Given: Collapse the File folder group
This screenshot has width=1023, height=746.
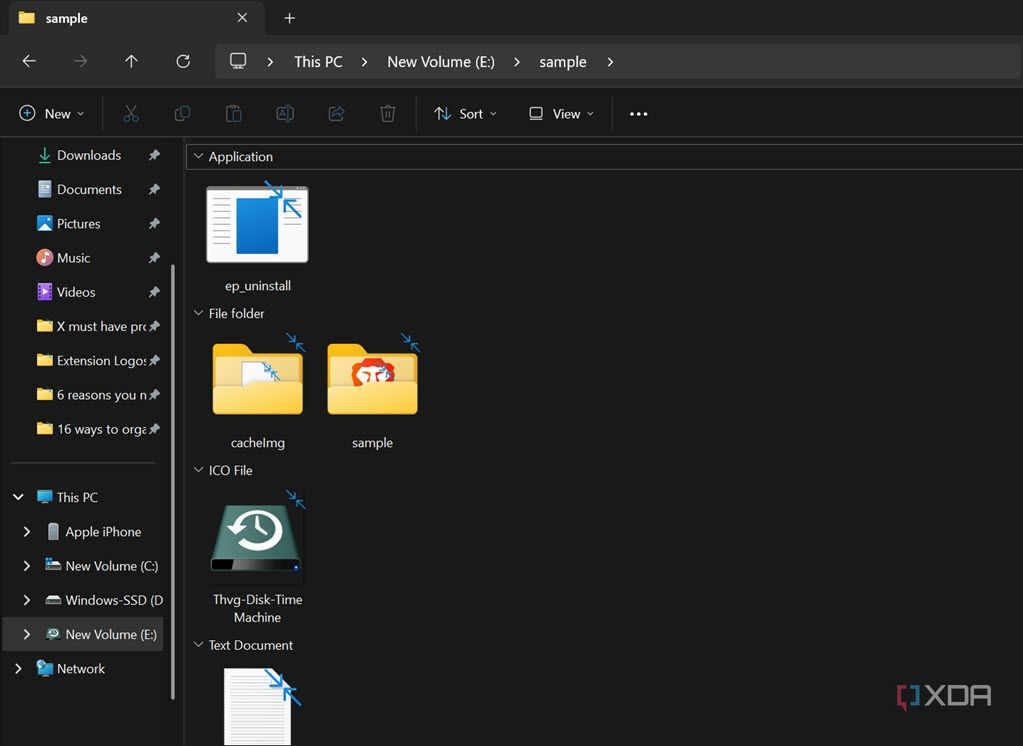Looking at the screenshot, I should pos(198,313).
